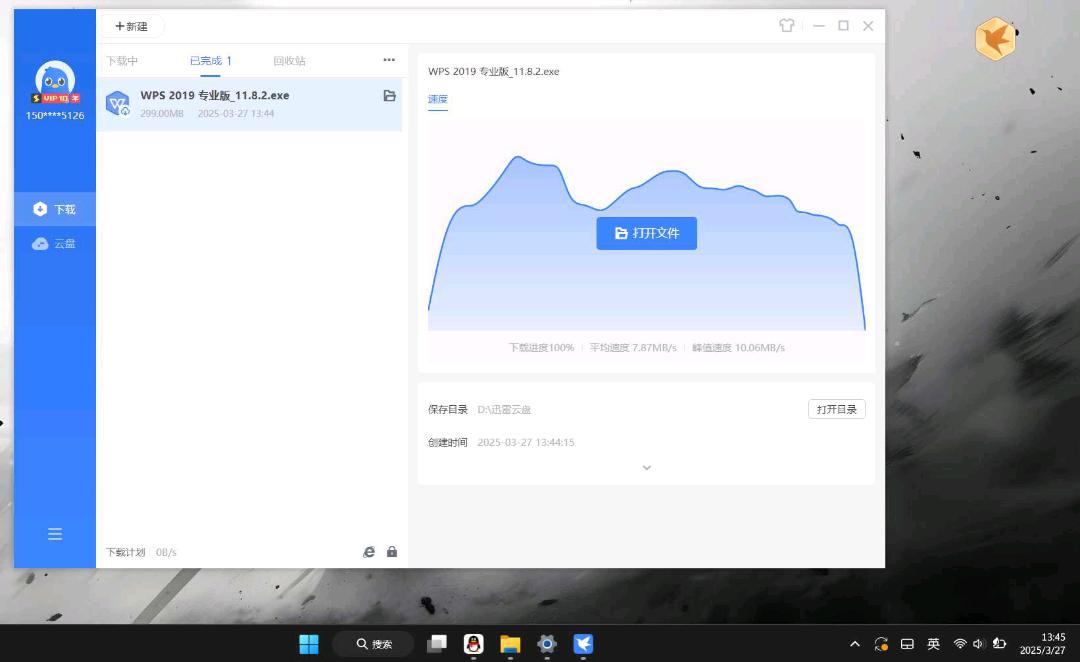Screen dimensions: 1080x662
Task: Switch to the 回收站 tab
Action: point(289,61)
